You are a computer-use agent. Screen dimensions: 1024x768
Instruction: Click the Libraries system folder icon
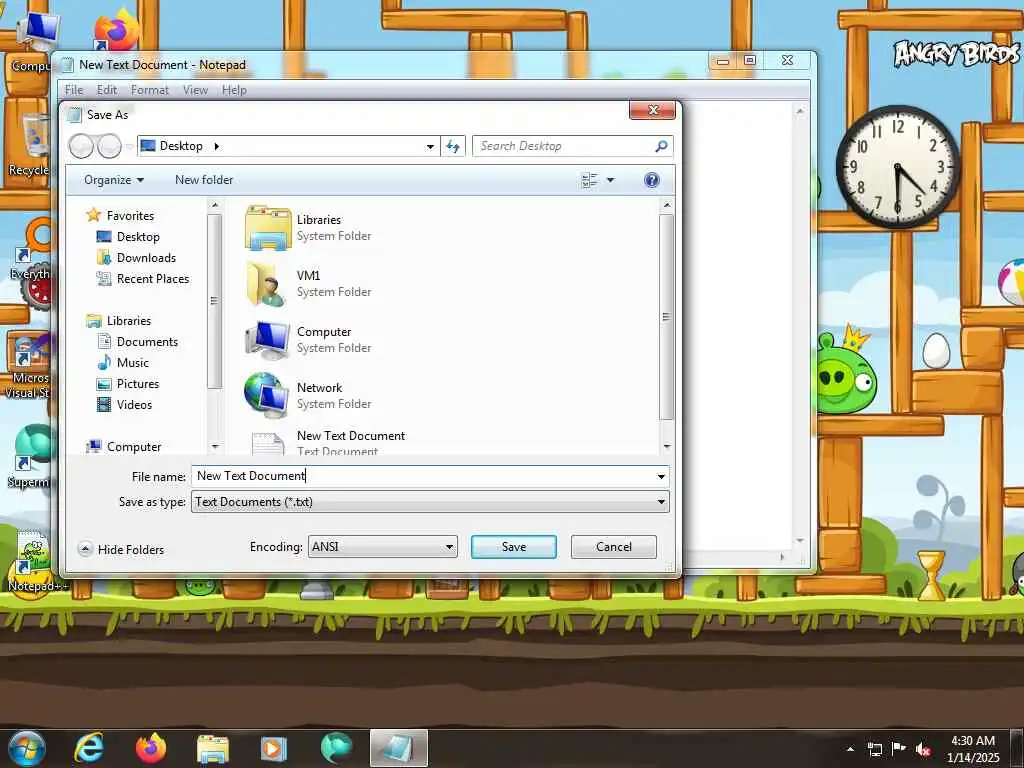pyautogui.click(x=268, y=227)
